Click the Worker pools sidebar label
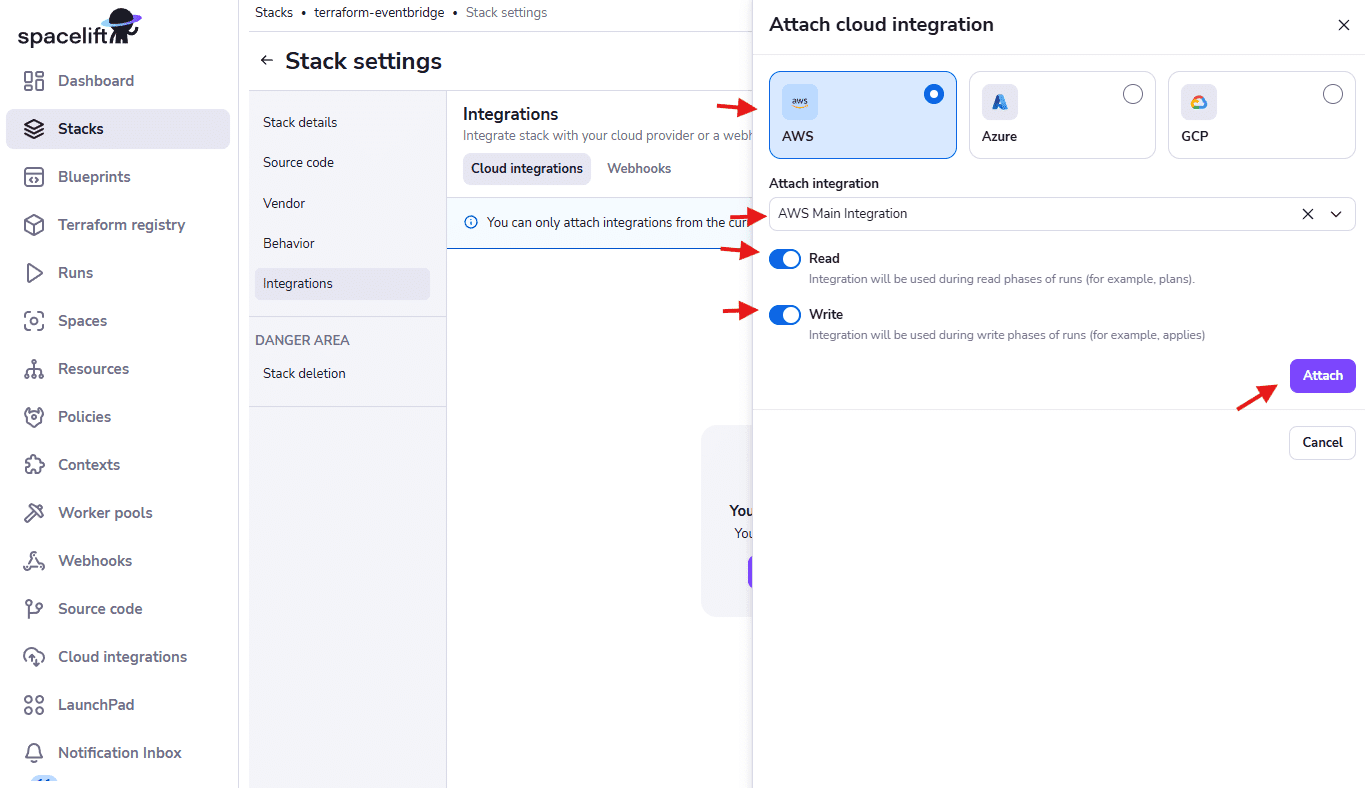1365x788 pixels. tap(105, 513)
